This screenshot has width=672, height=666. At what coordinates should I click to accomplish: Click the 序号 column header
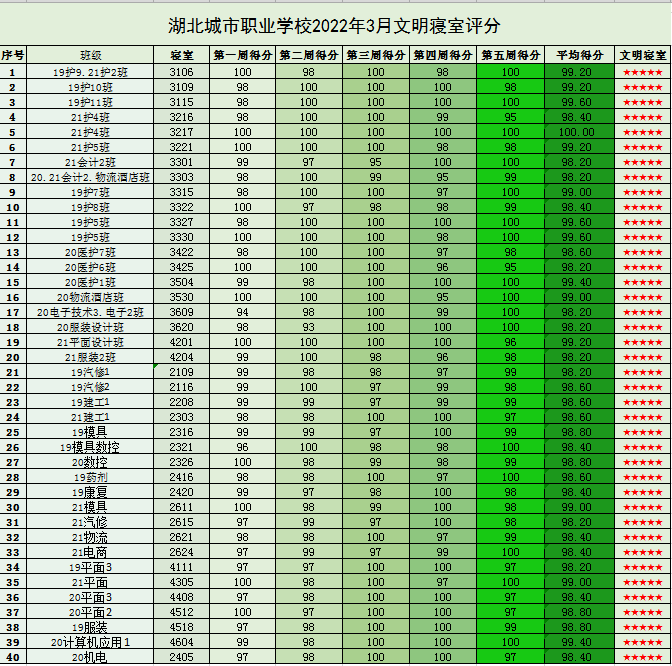(13, 55)
